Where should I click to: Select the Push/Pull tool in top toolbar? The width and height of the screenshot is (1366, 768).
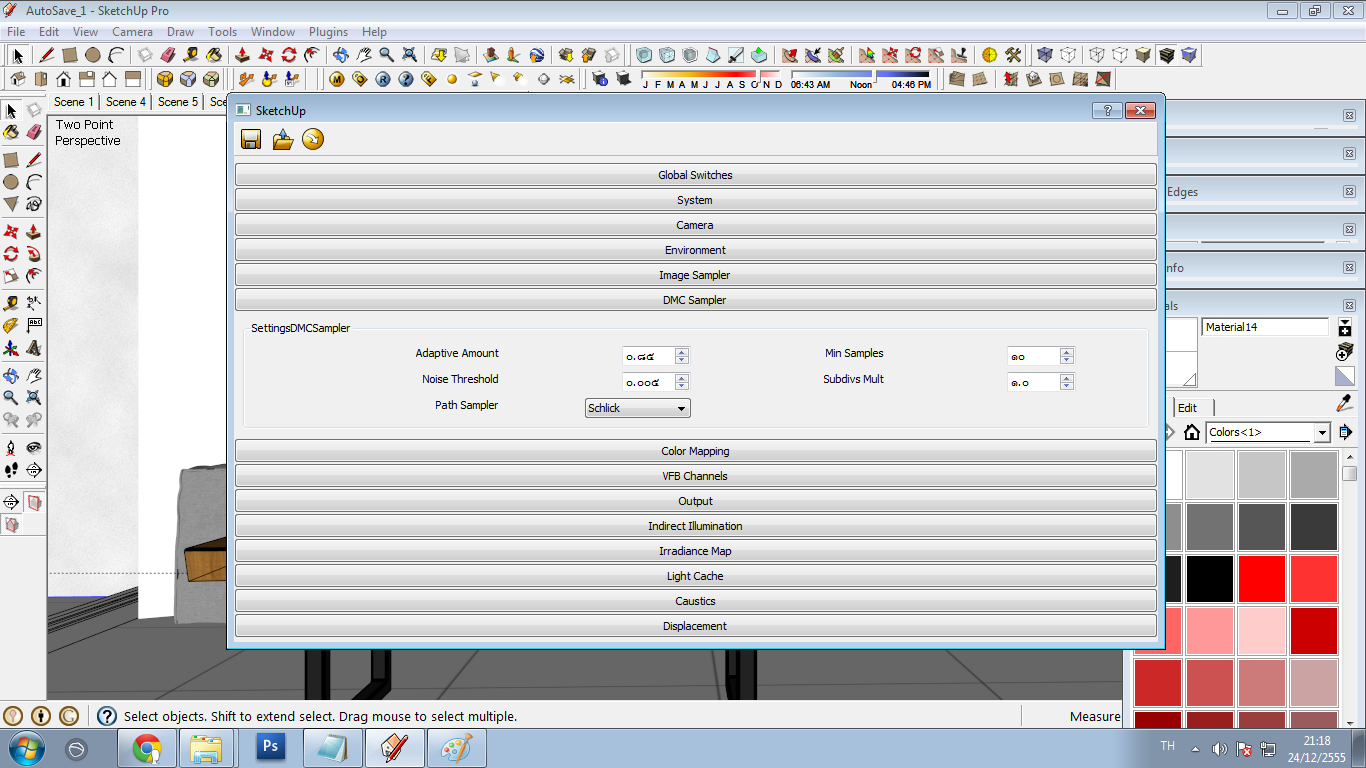(241, 55)
